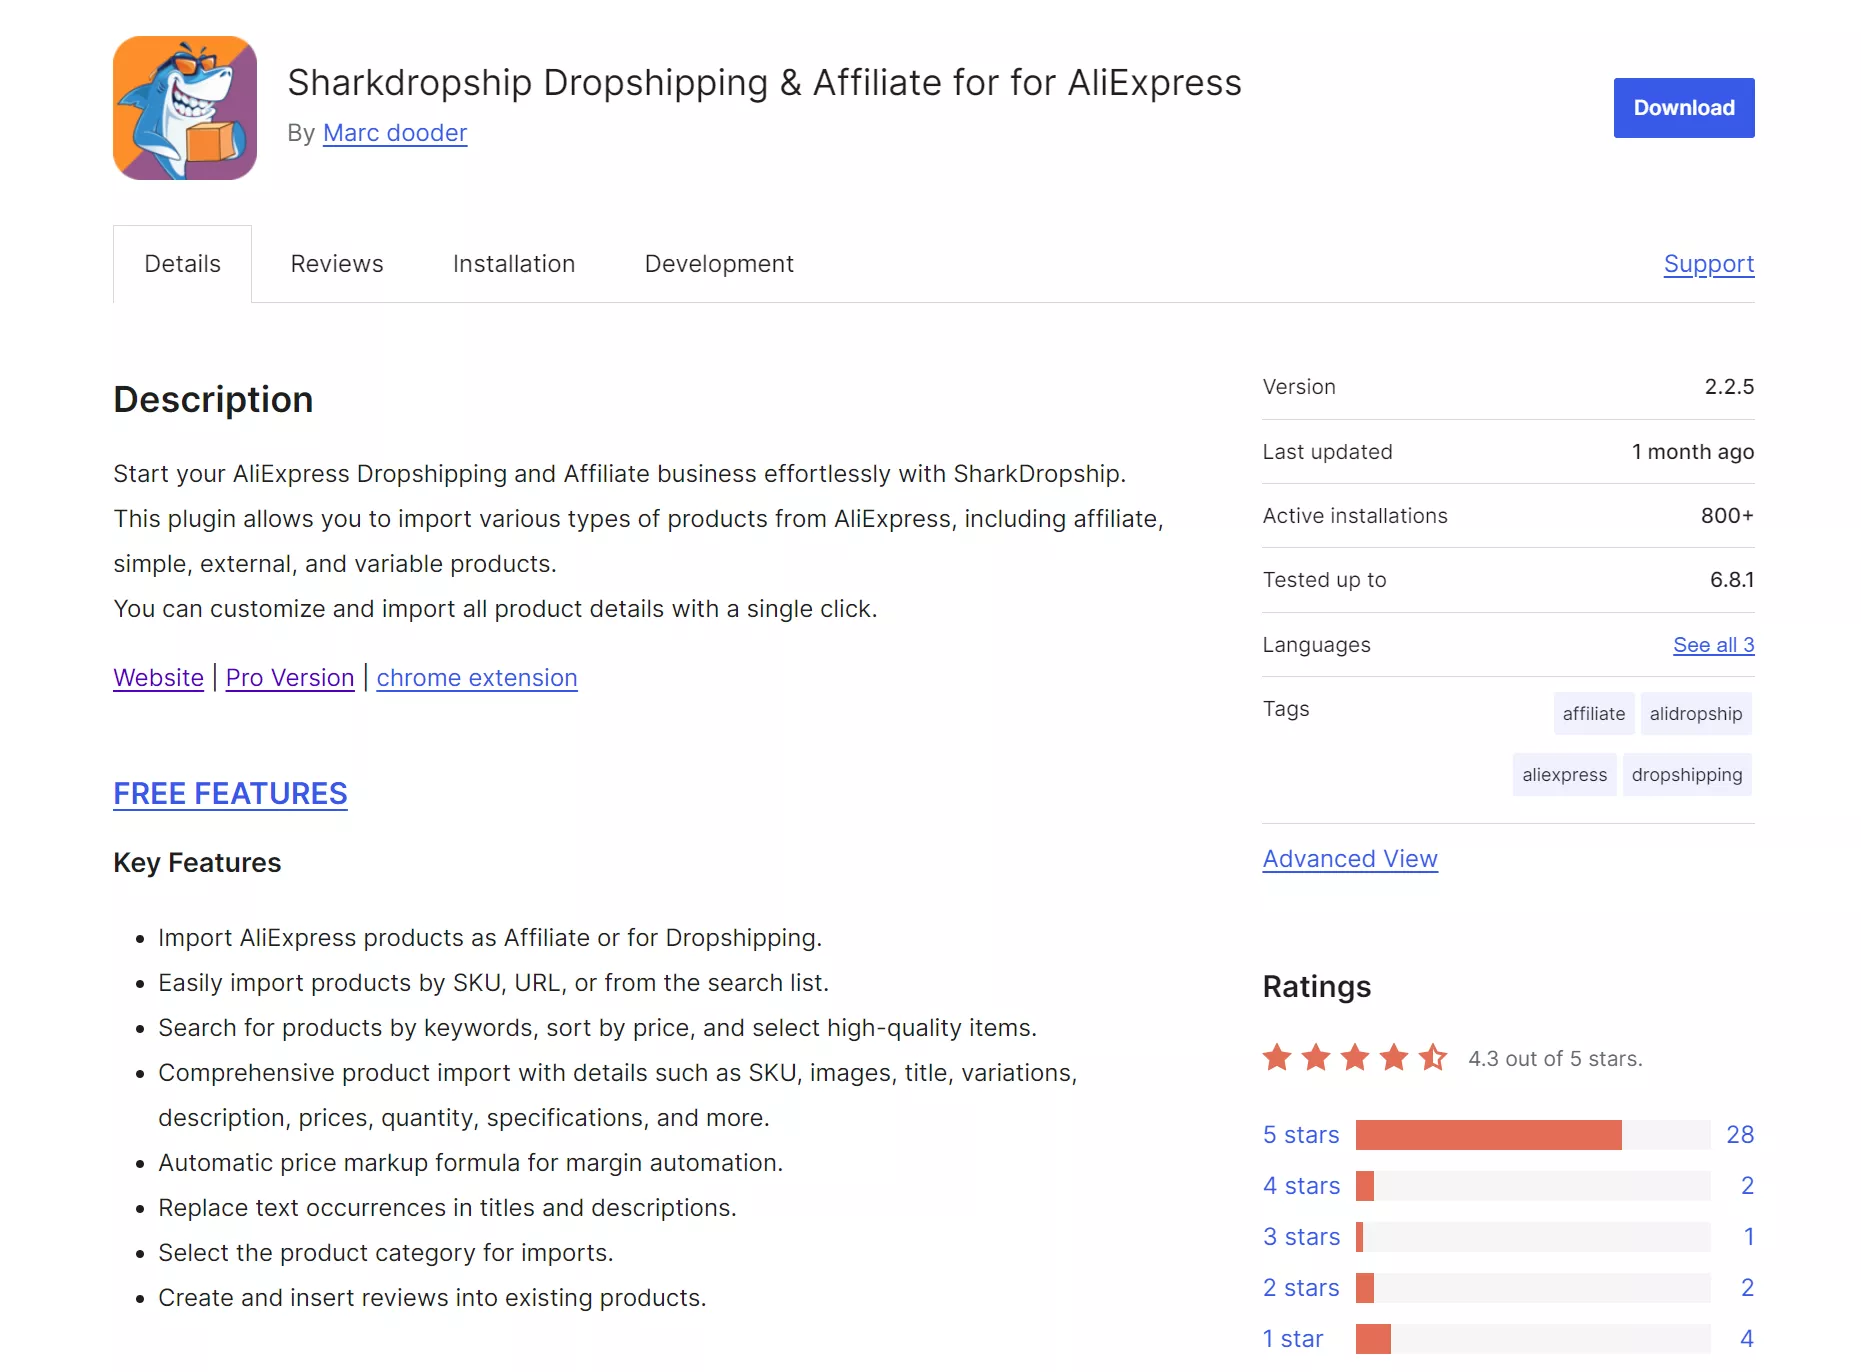The image size is (1861, 1372).
Task: Open the Pro Version link
Action: coord(290,678)
